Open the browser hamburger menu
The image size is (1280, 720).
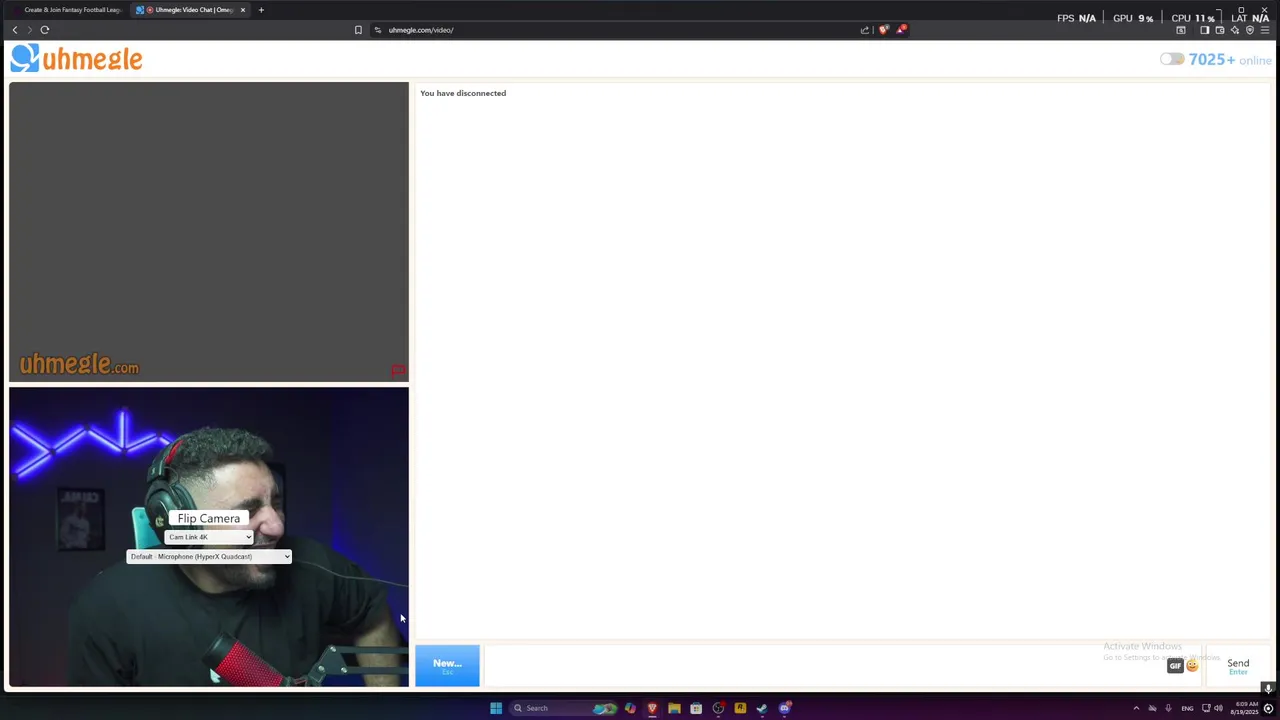pyautogui.click(x=1264, y=30)
